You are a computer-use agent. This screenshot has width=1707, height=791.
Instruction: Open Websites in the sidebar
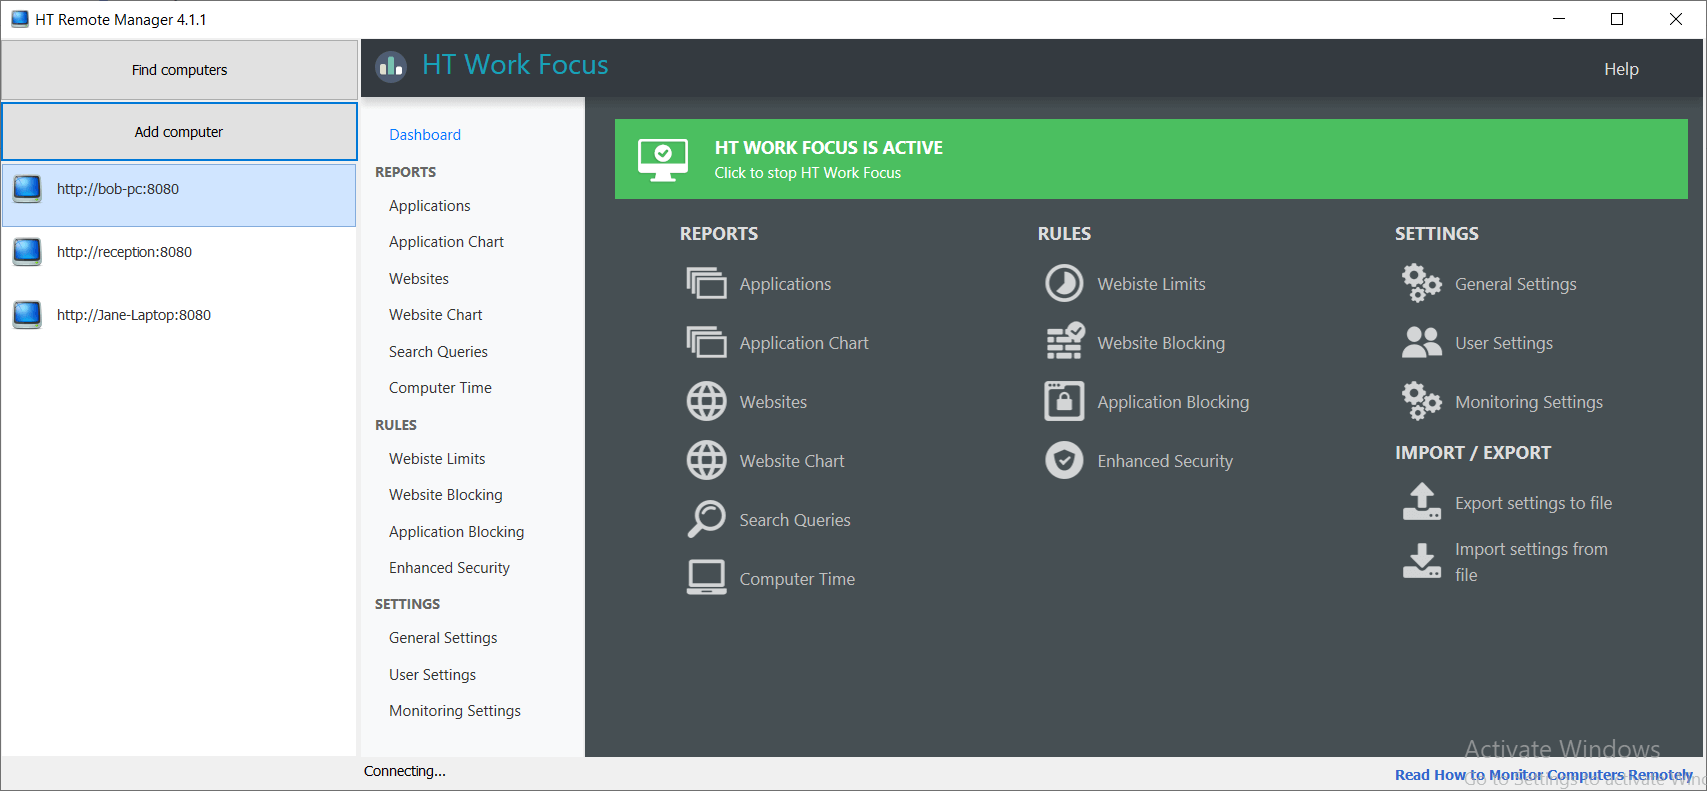419,279
